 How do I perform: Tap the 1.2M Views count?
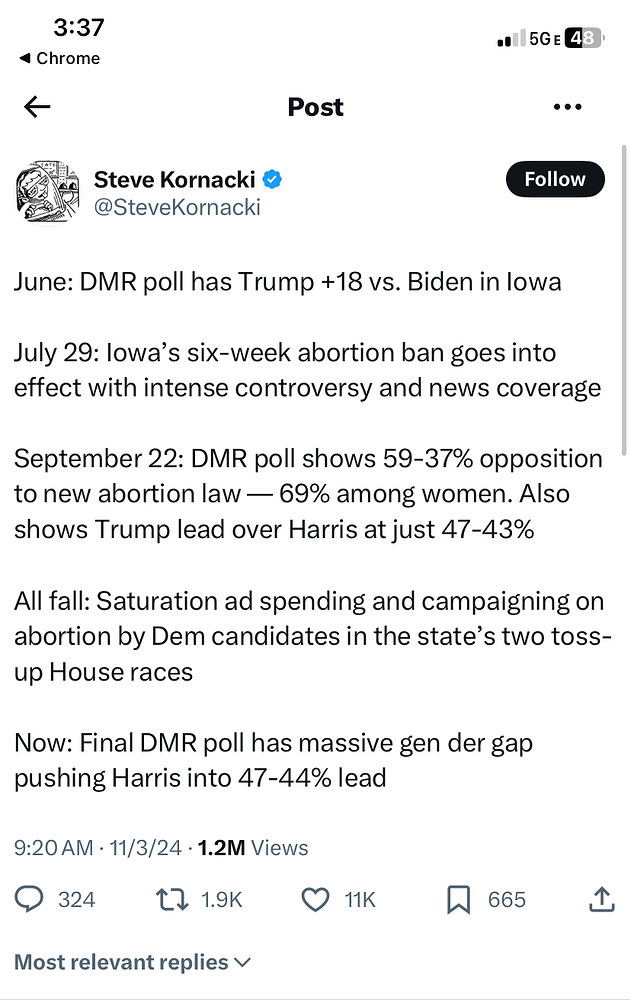[x=253, y=848]
